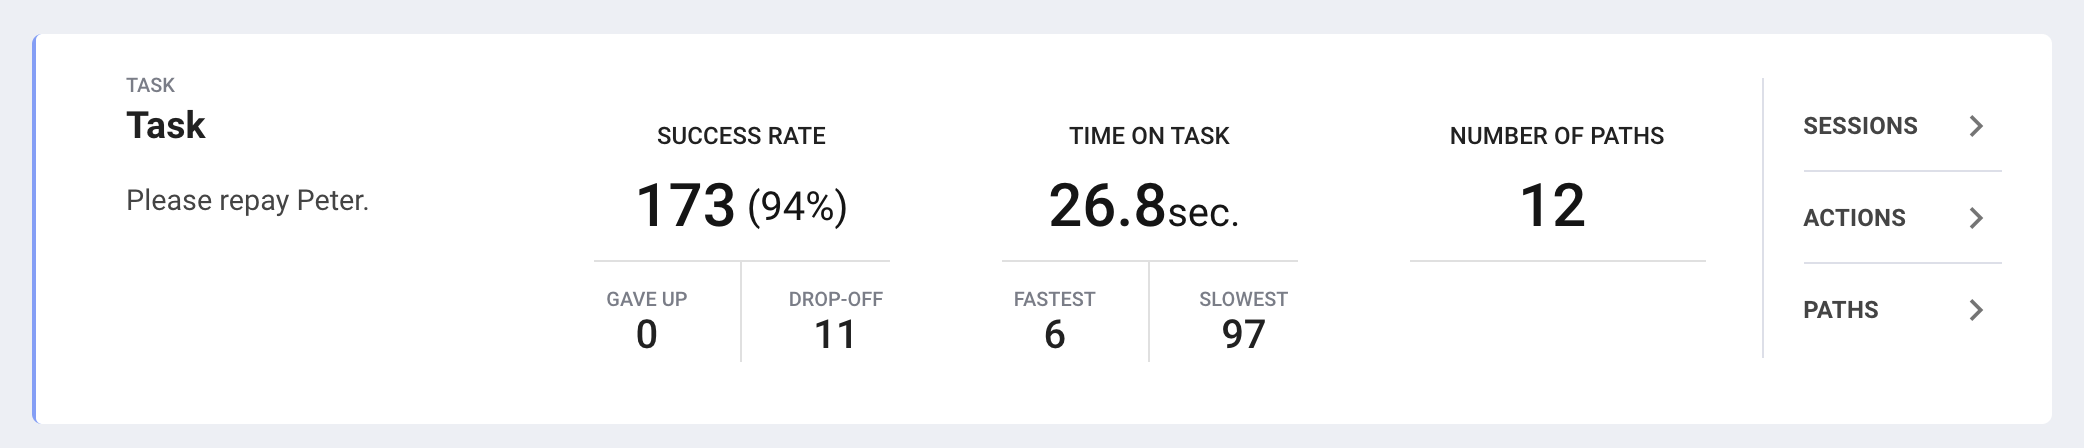Image resolution: width=2084 pixels, height=448 pixels.
Task: Select the DROP-OFF count of 11
Action: point(835,334)
